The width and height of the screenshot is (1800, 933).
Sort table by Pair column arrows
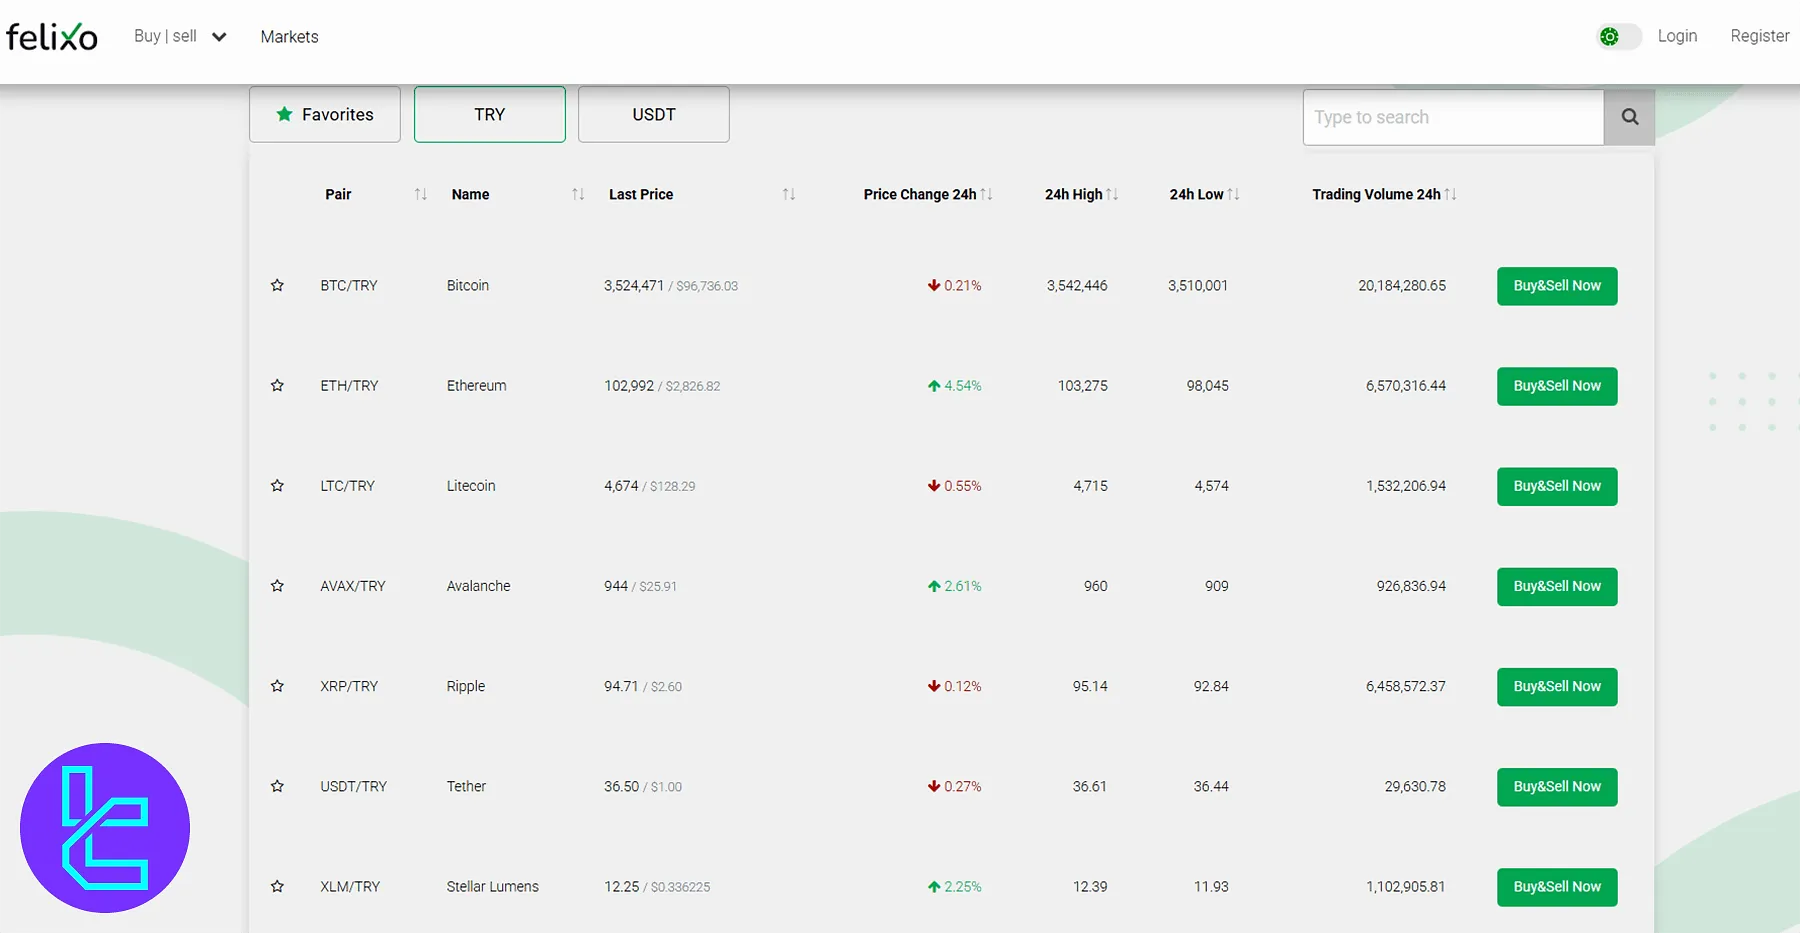[421, 194]
